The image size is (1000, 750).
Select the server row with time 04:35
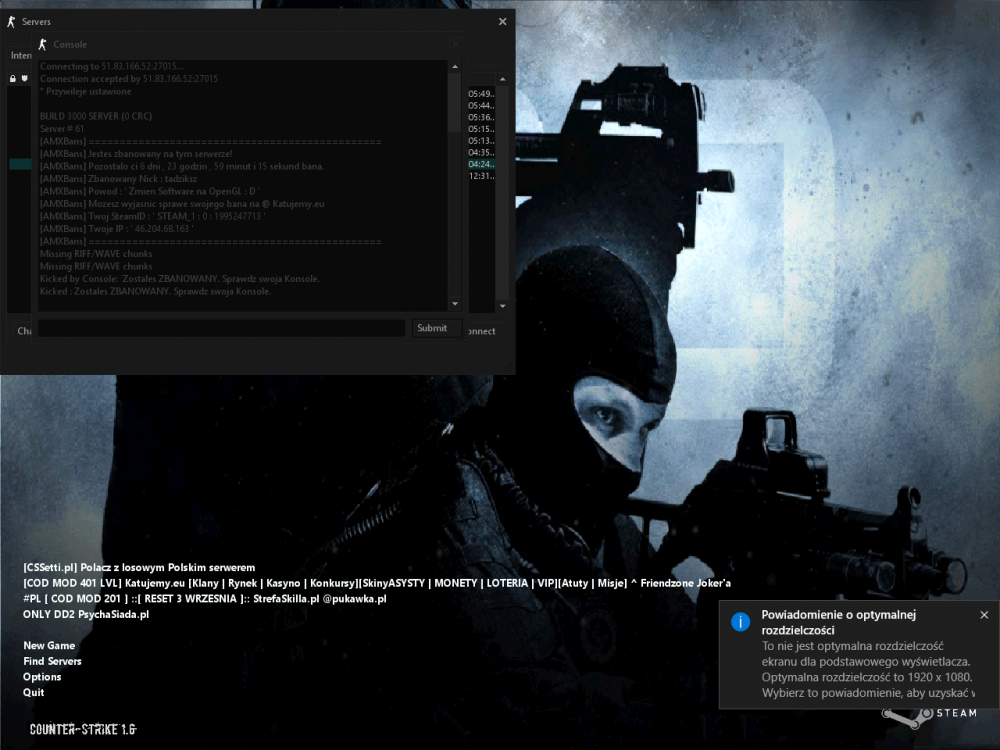(481, 152)
